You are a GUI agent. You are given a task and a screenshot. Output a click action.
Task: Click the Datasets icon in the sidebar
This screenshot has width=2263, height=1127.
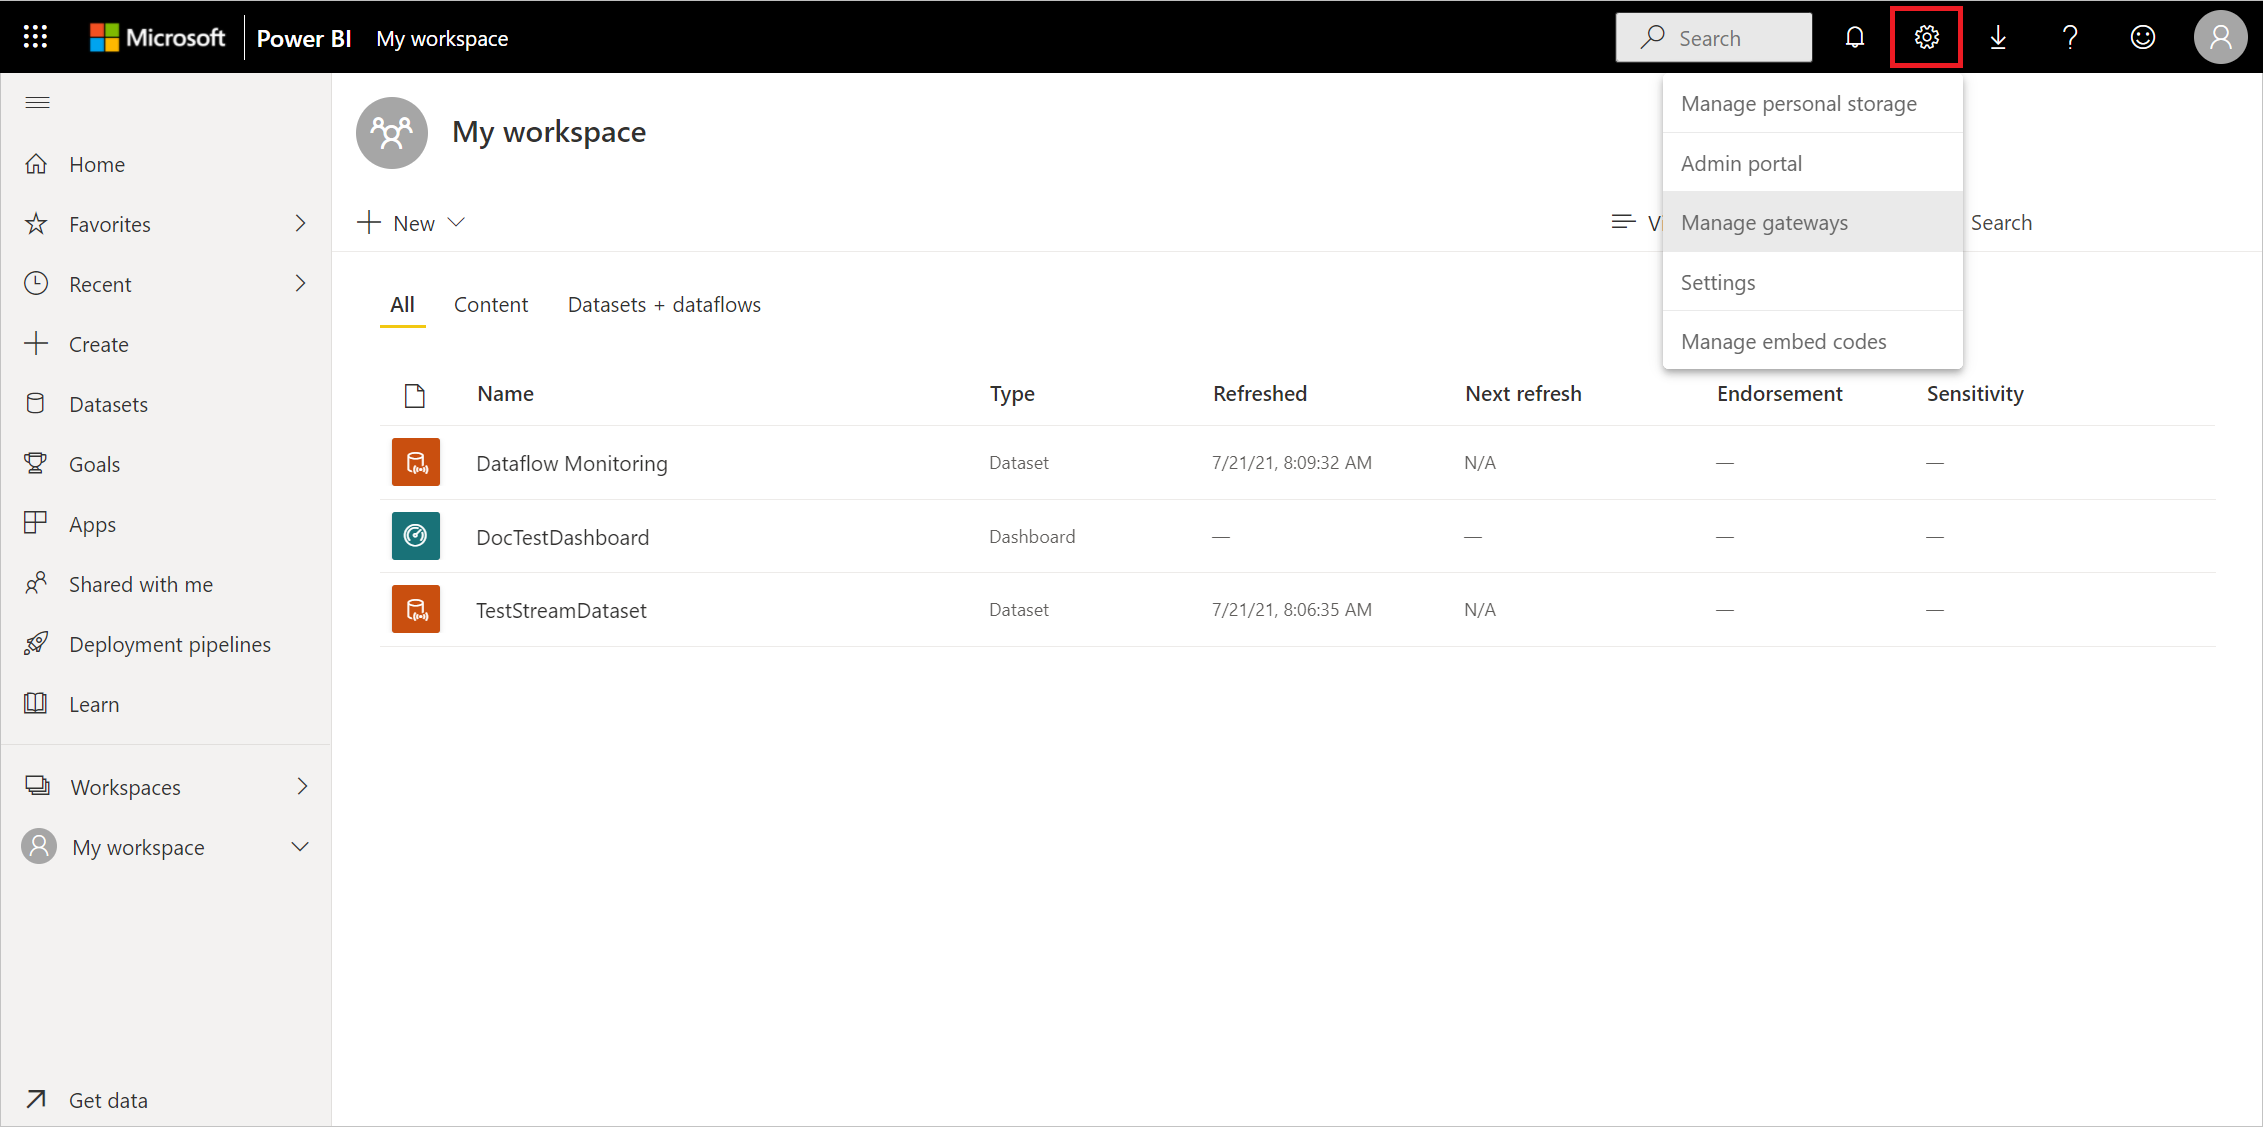point(36,403)
